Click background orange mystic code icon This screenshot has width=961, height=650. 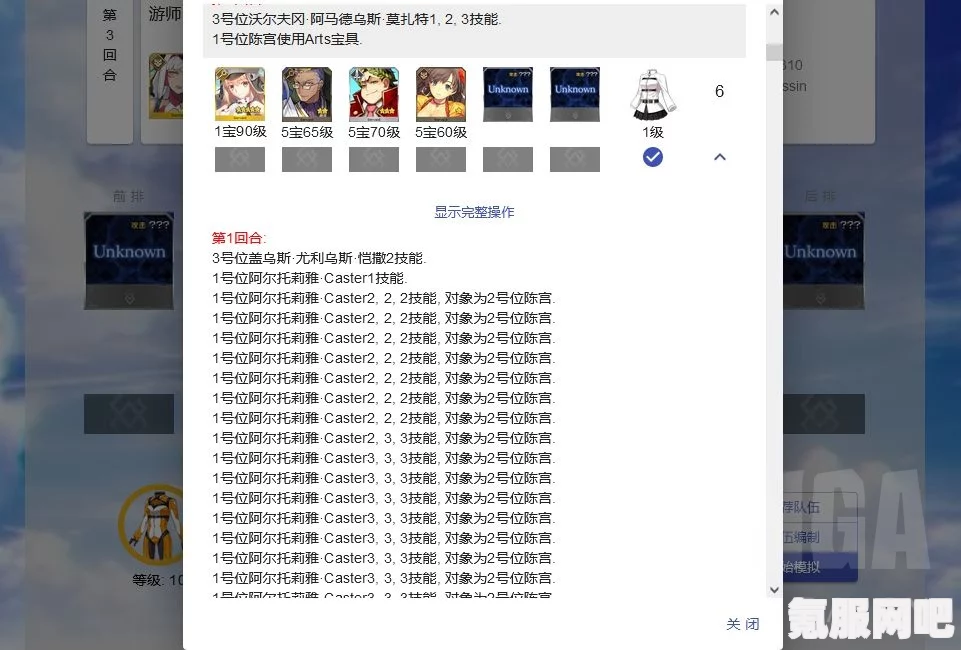152,524
